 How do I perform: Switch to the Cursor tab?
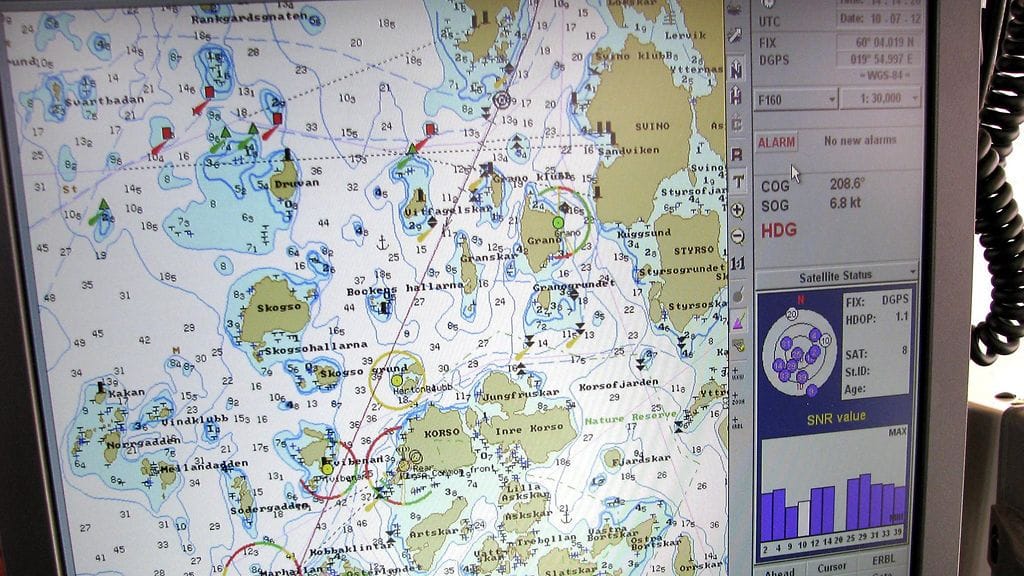click(832, 567)
